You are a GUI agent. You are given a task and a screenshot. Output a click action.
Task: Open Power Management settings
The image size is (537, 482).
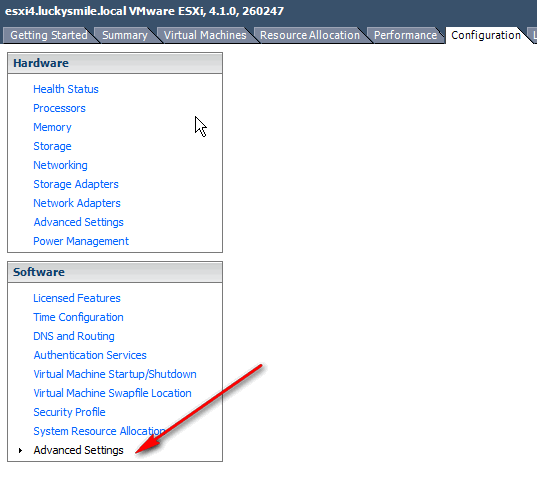81,241
